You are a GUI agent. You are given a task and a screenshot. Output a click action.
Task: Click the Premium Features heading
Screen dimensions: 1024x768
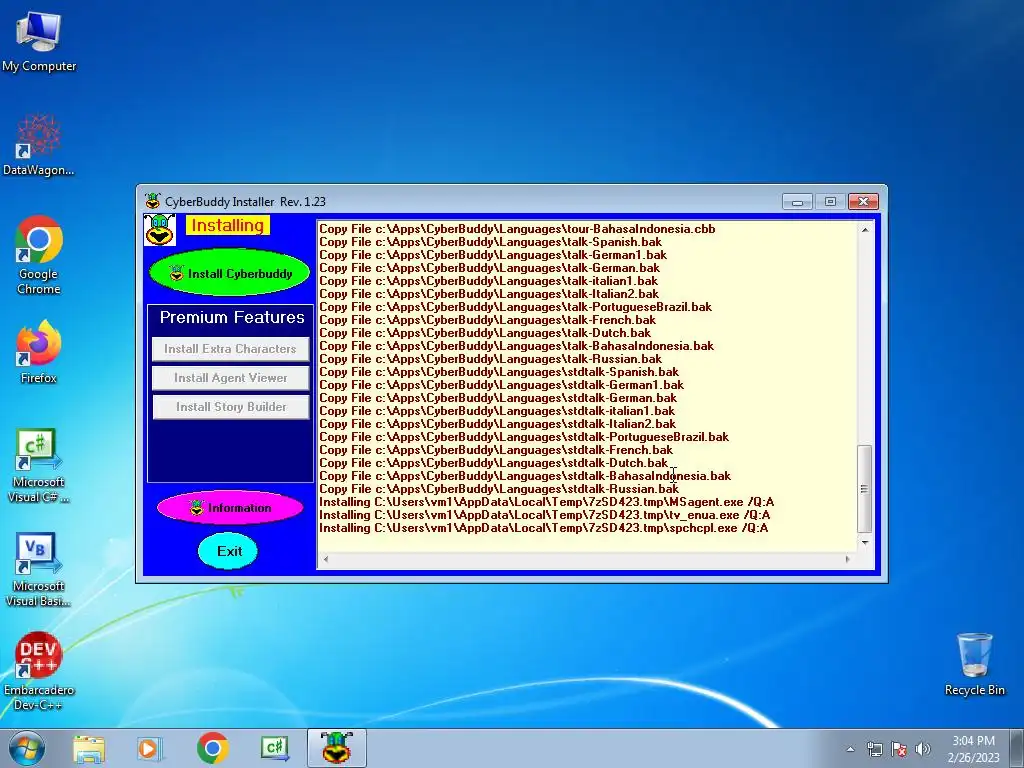tap(232, 317)
